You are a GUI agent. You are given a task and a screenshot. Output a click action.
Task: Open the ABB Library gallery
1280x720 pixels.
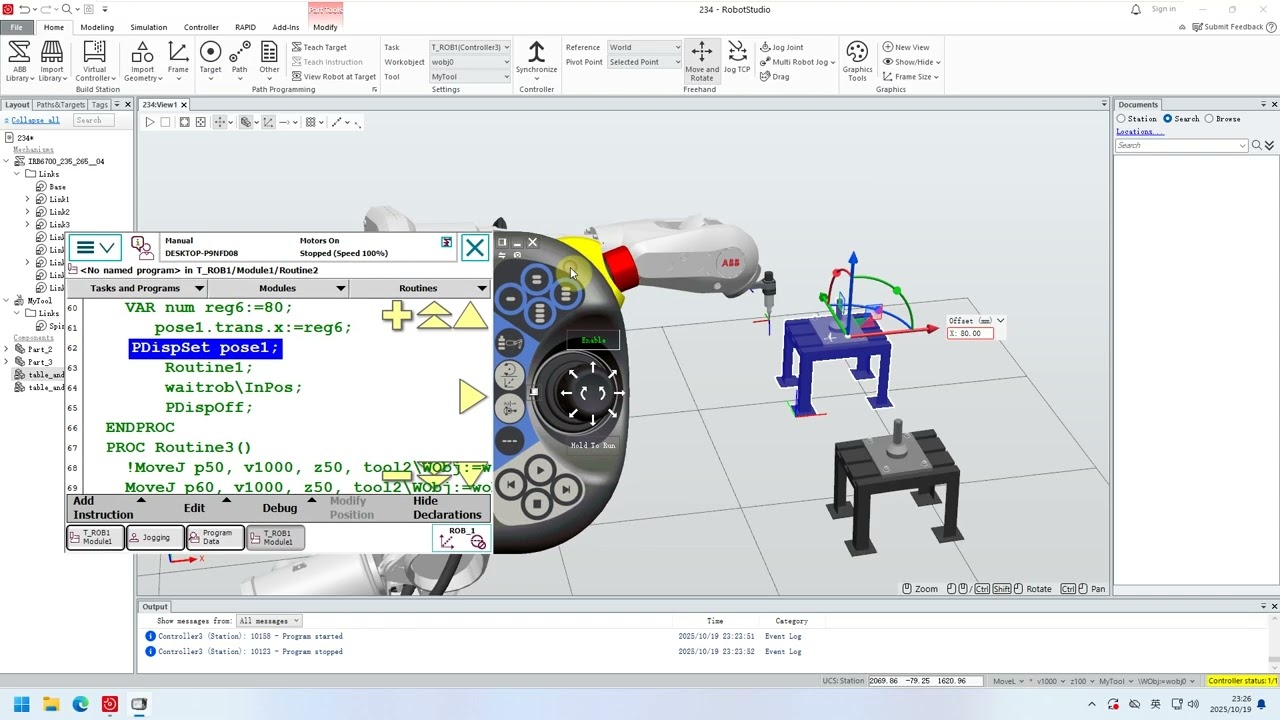19,62
